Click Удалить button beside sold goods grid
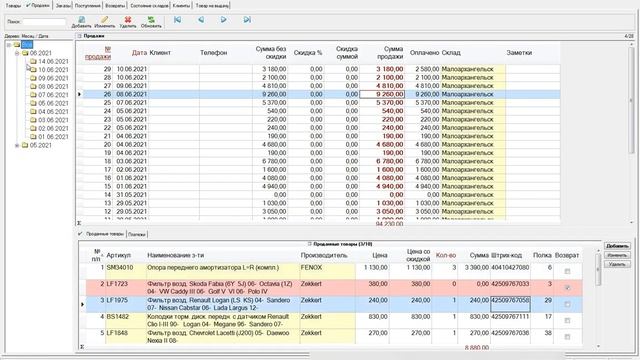 [x=617, y=264]
